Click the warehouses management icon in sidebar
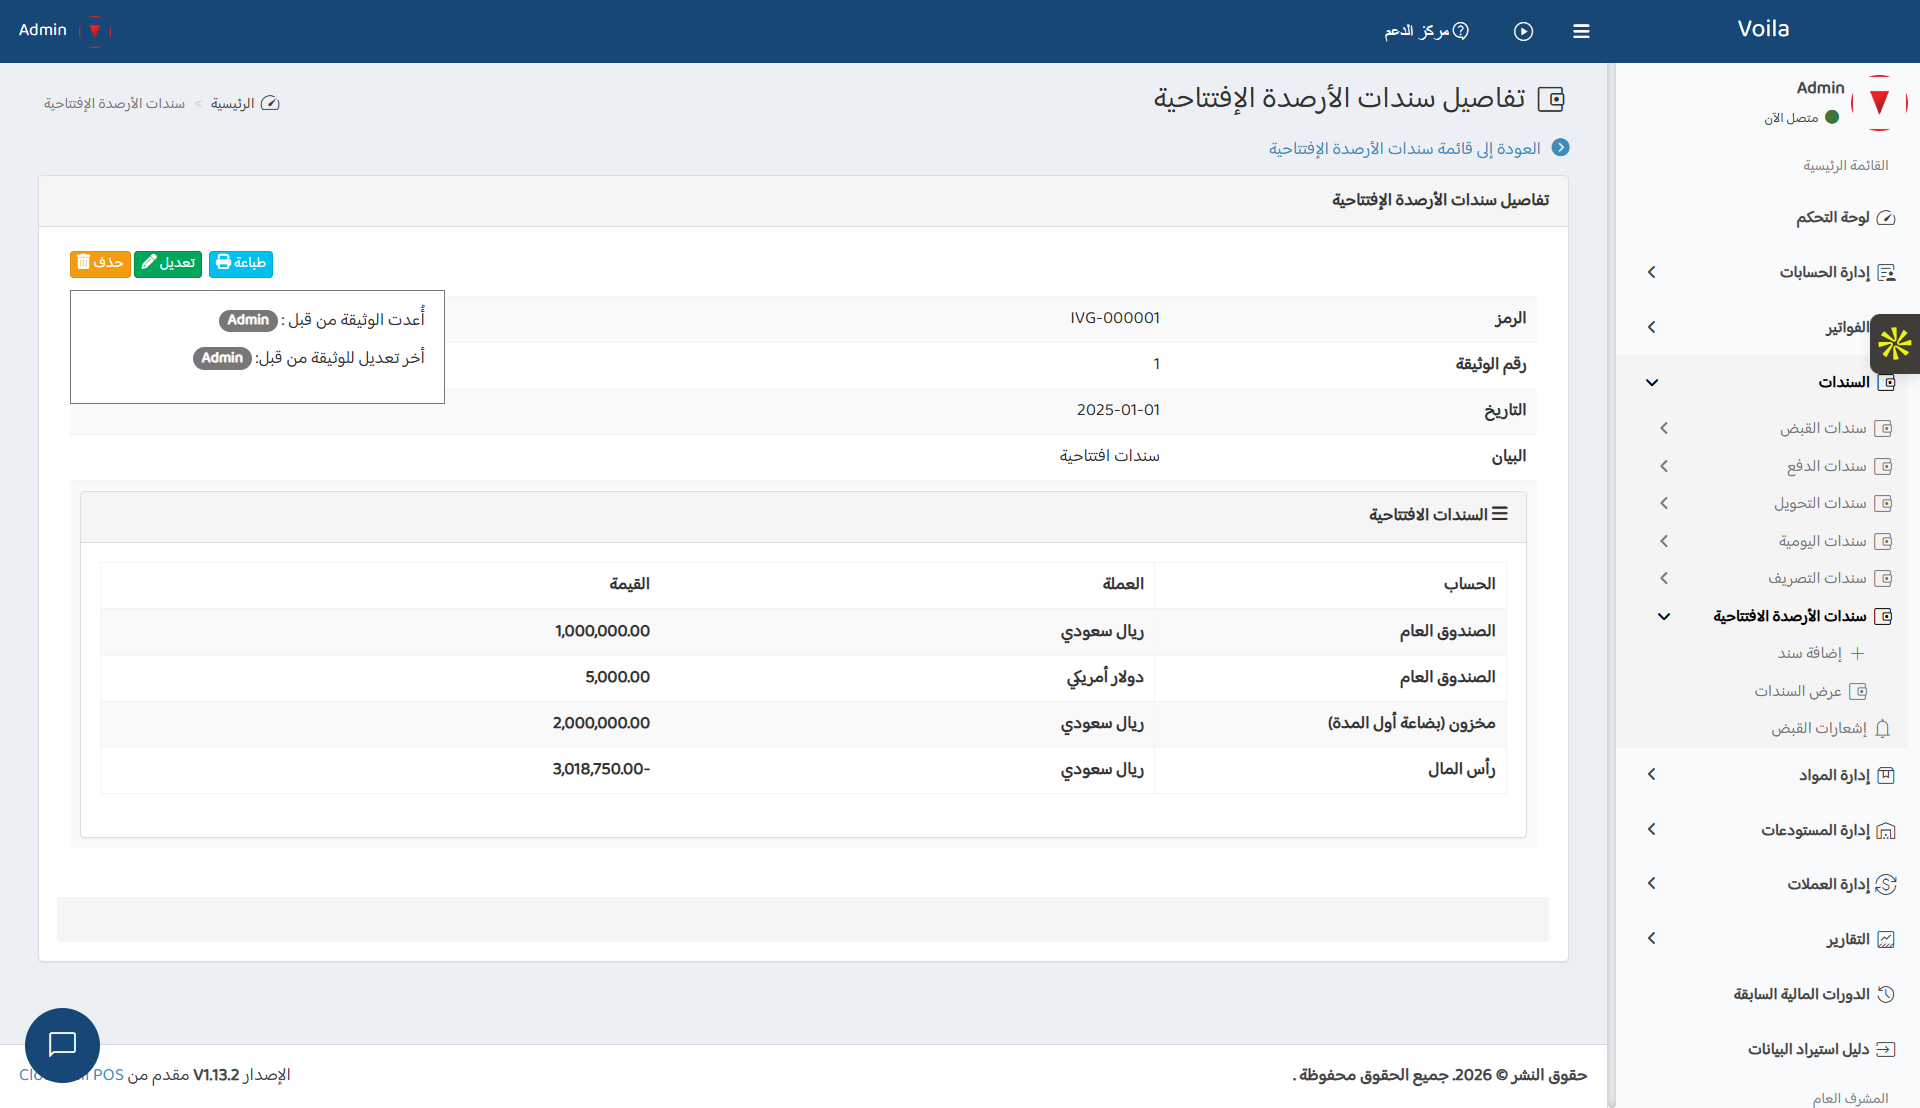1920x1108 pixels. tap(1886, 830)
